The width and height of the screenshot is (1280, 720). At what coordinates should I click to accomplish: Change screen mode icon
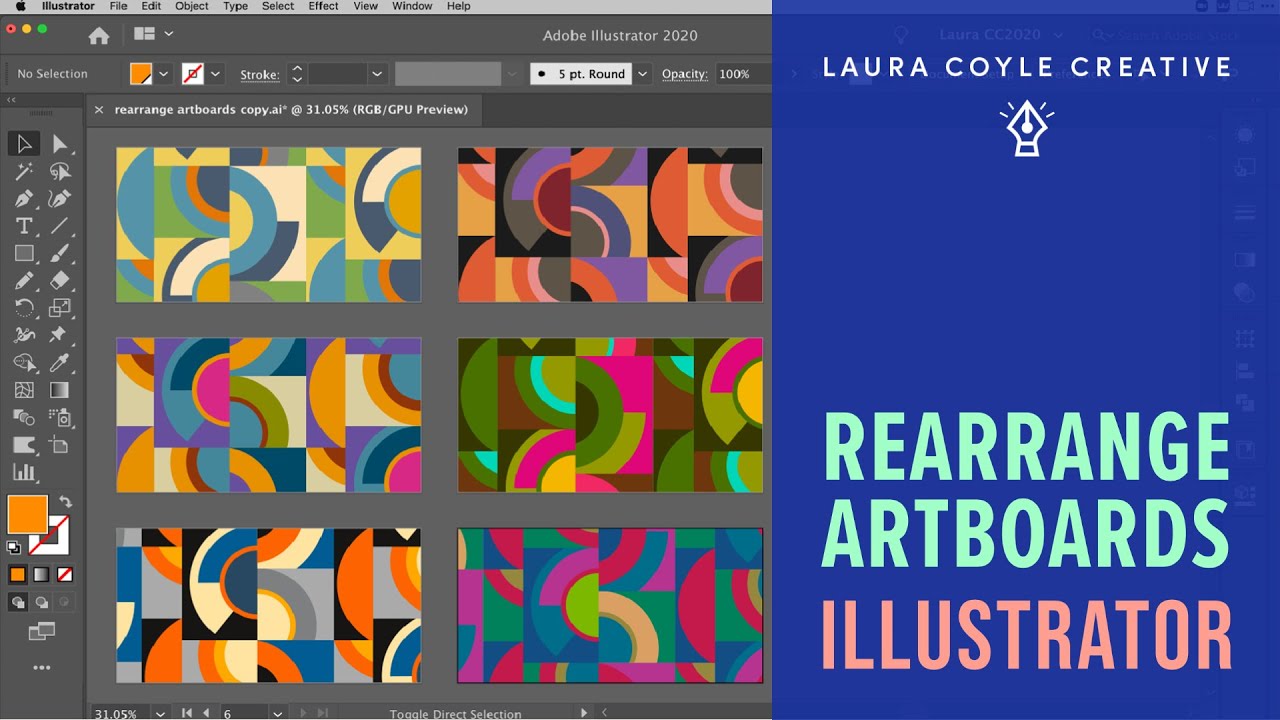point(41,631)
